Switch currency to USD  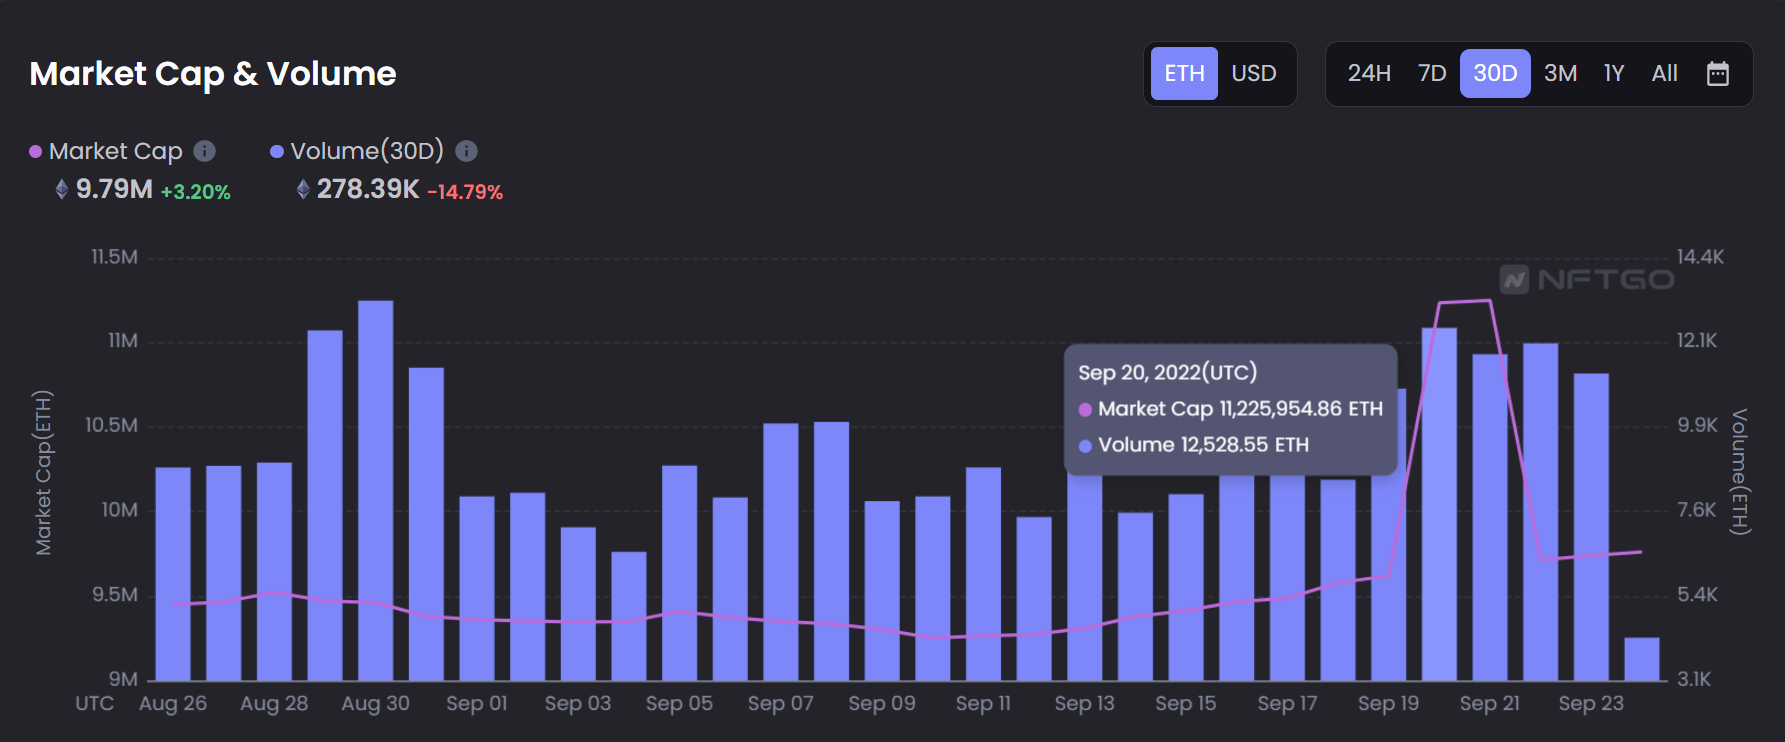pos(1253,73)
